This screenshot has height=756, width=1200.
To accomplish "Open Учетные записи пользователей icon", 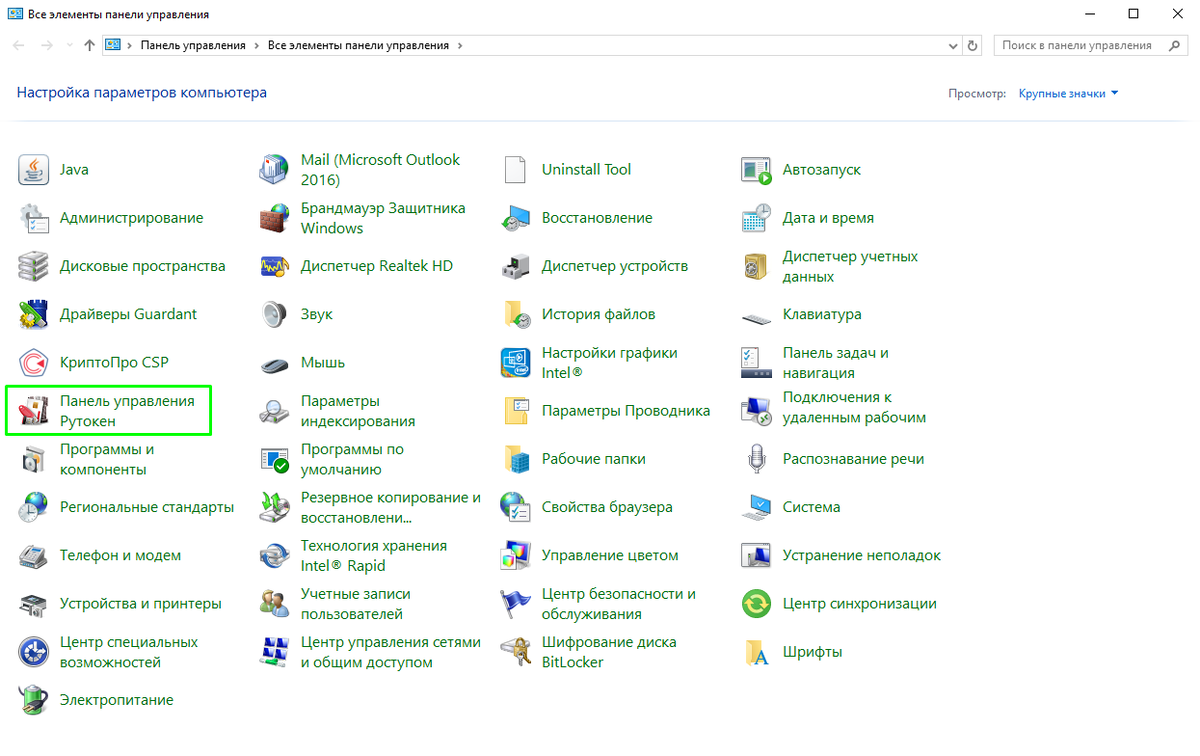I will 274,604.
